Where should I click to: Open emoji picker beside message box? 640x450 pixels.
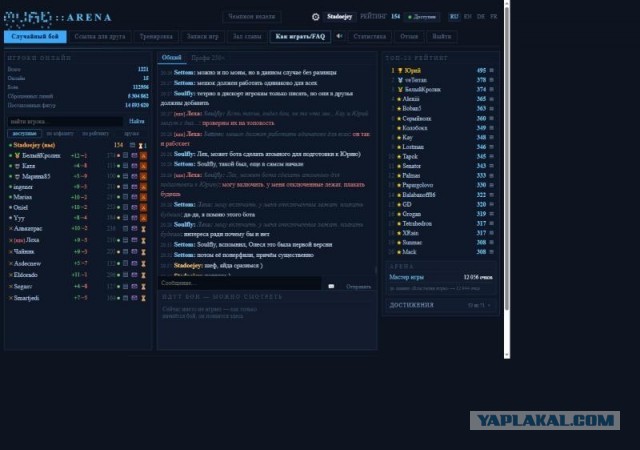[x=331, y=286]
